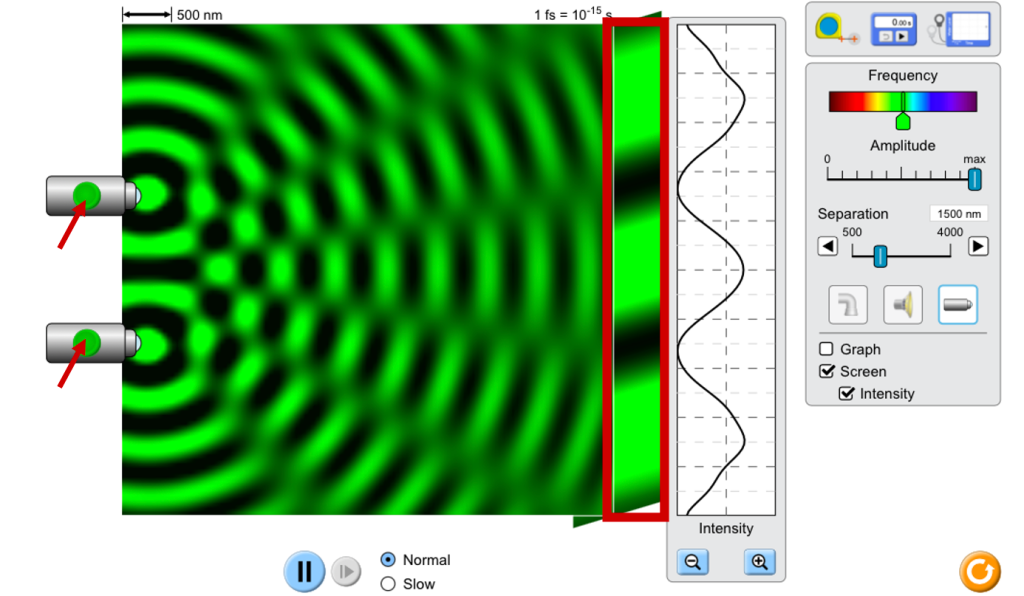The width and height of the screenshot is (1024, 596).
Task: Pick the measuring tape tool
Action: (835, 29)
